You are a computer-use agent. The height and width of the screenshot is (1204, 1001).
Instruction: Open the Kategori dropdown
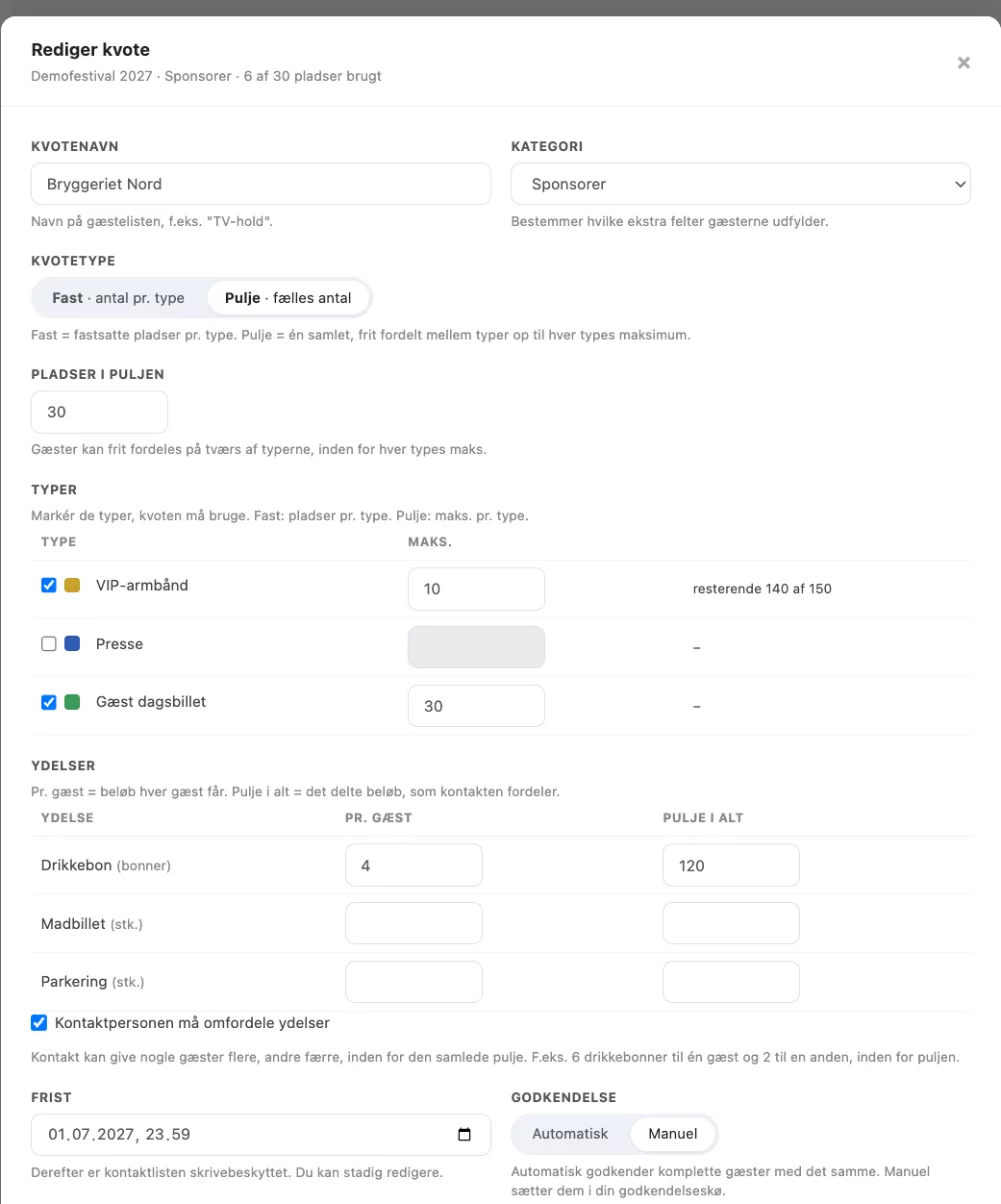(x=741, y=184)
